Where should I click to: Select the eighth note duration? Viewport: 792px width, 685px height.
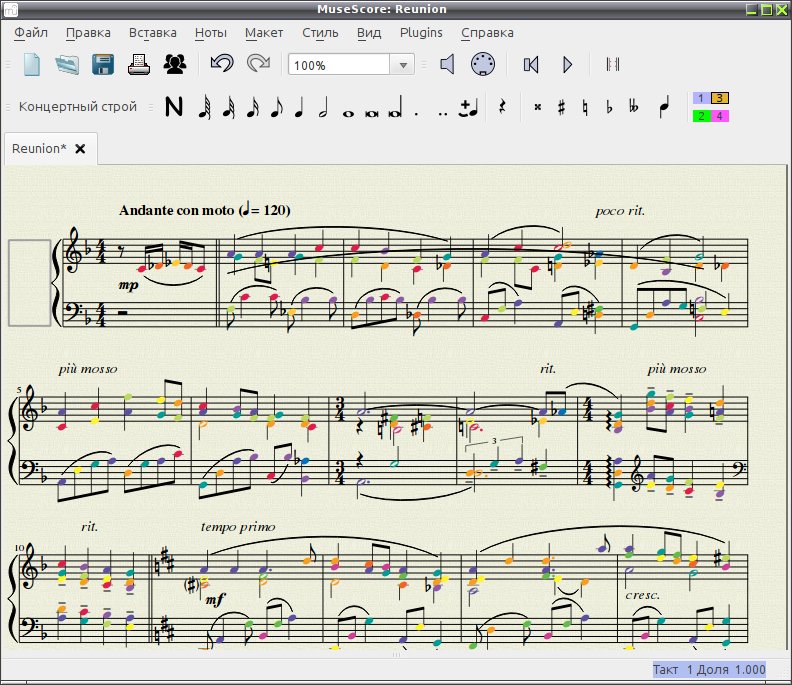pyautogui.click(x=276, y=107)
